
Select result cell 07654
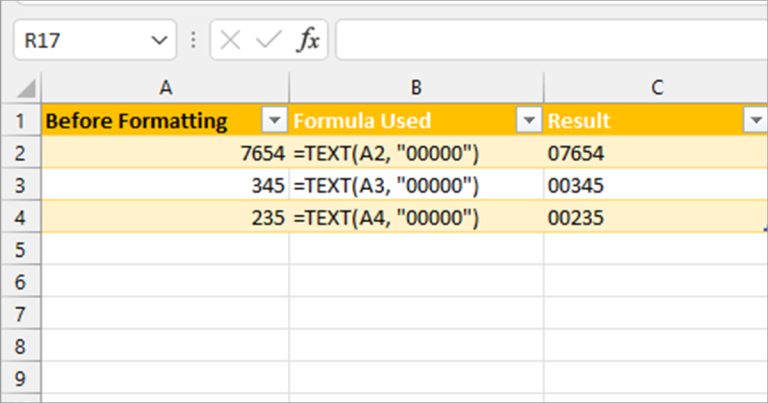tap(656, 153)
